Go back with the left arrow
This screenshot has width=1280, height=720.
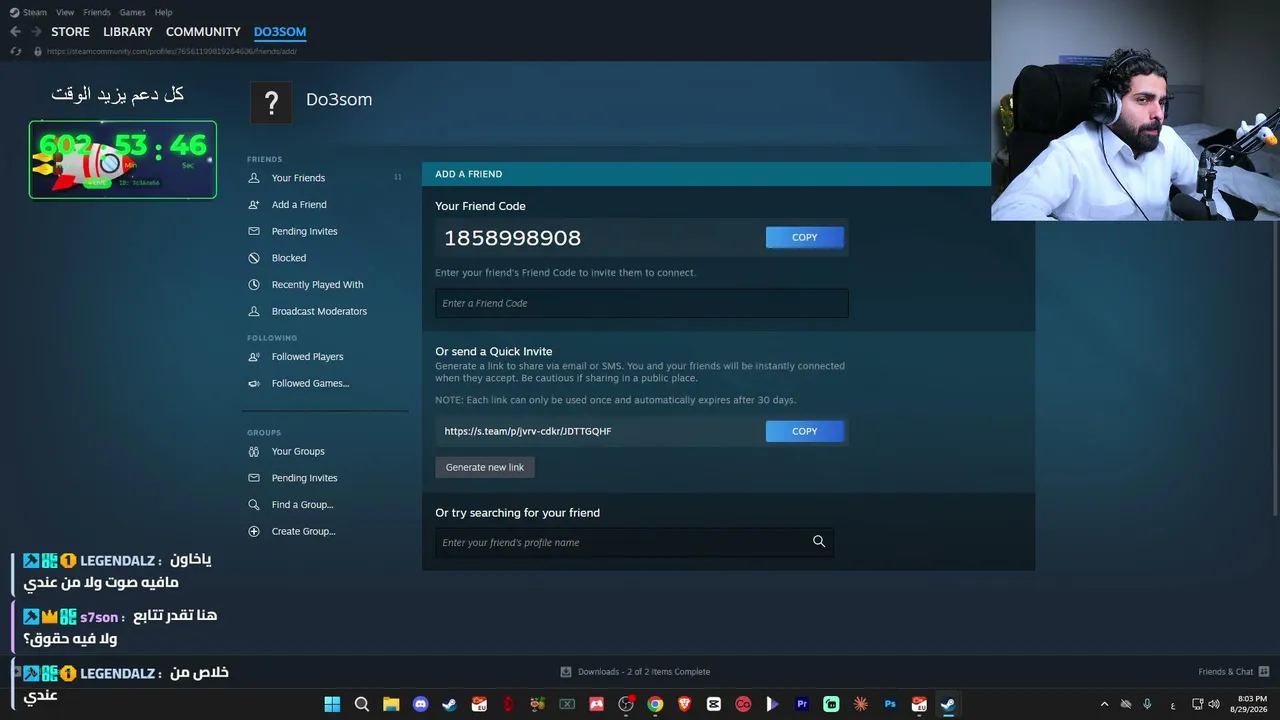pyautogui.click(x=15, y=32)
